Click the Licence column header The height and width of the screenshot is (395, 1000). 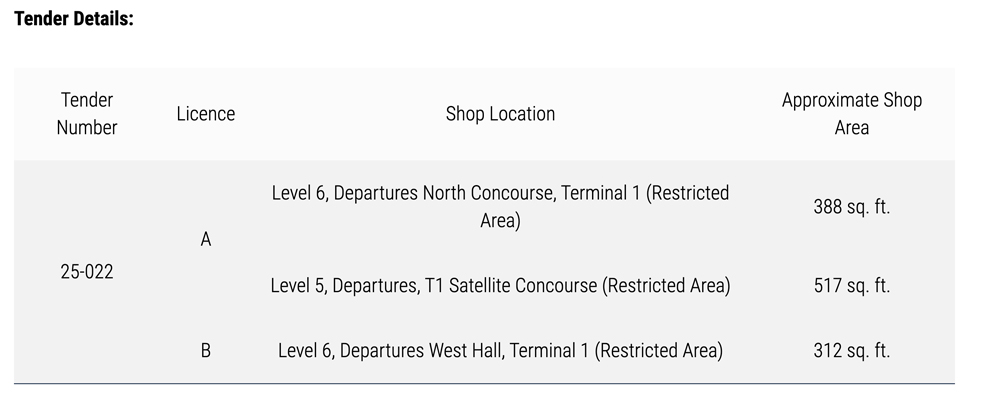click(x=205, y=114)
